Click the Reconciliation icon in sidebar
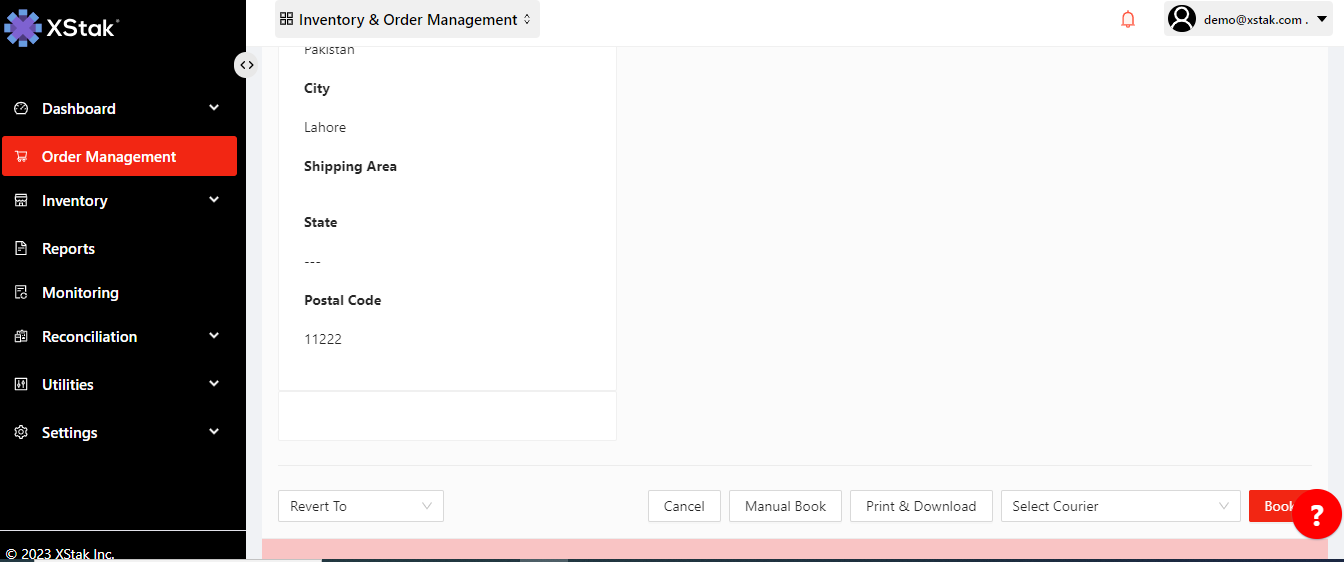The width and height of the screenshot is (1344, 562). click(21, 337)
